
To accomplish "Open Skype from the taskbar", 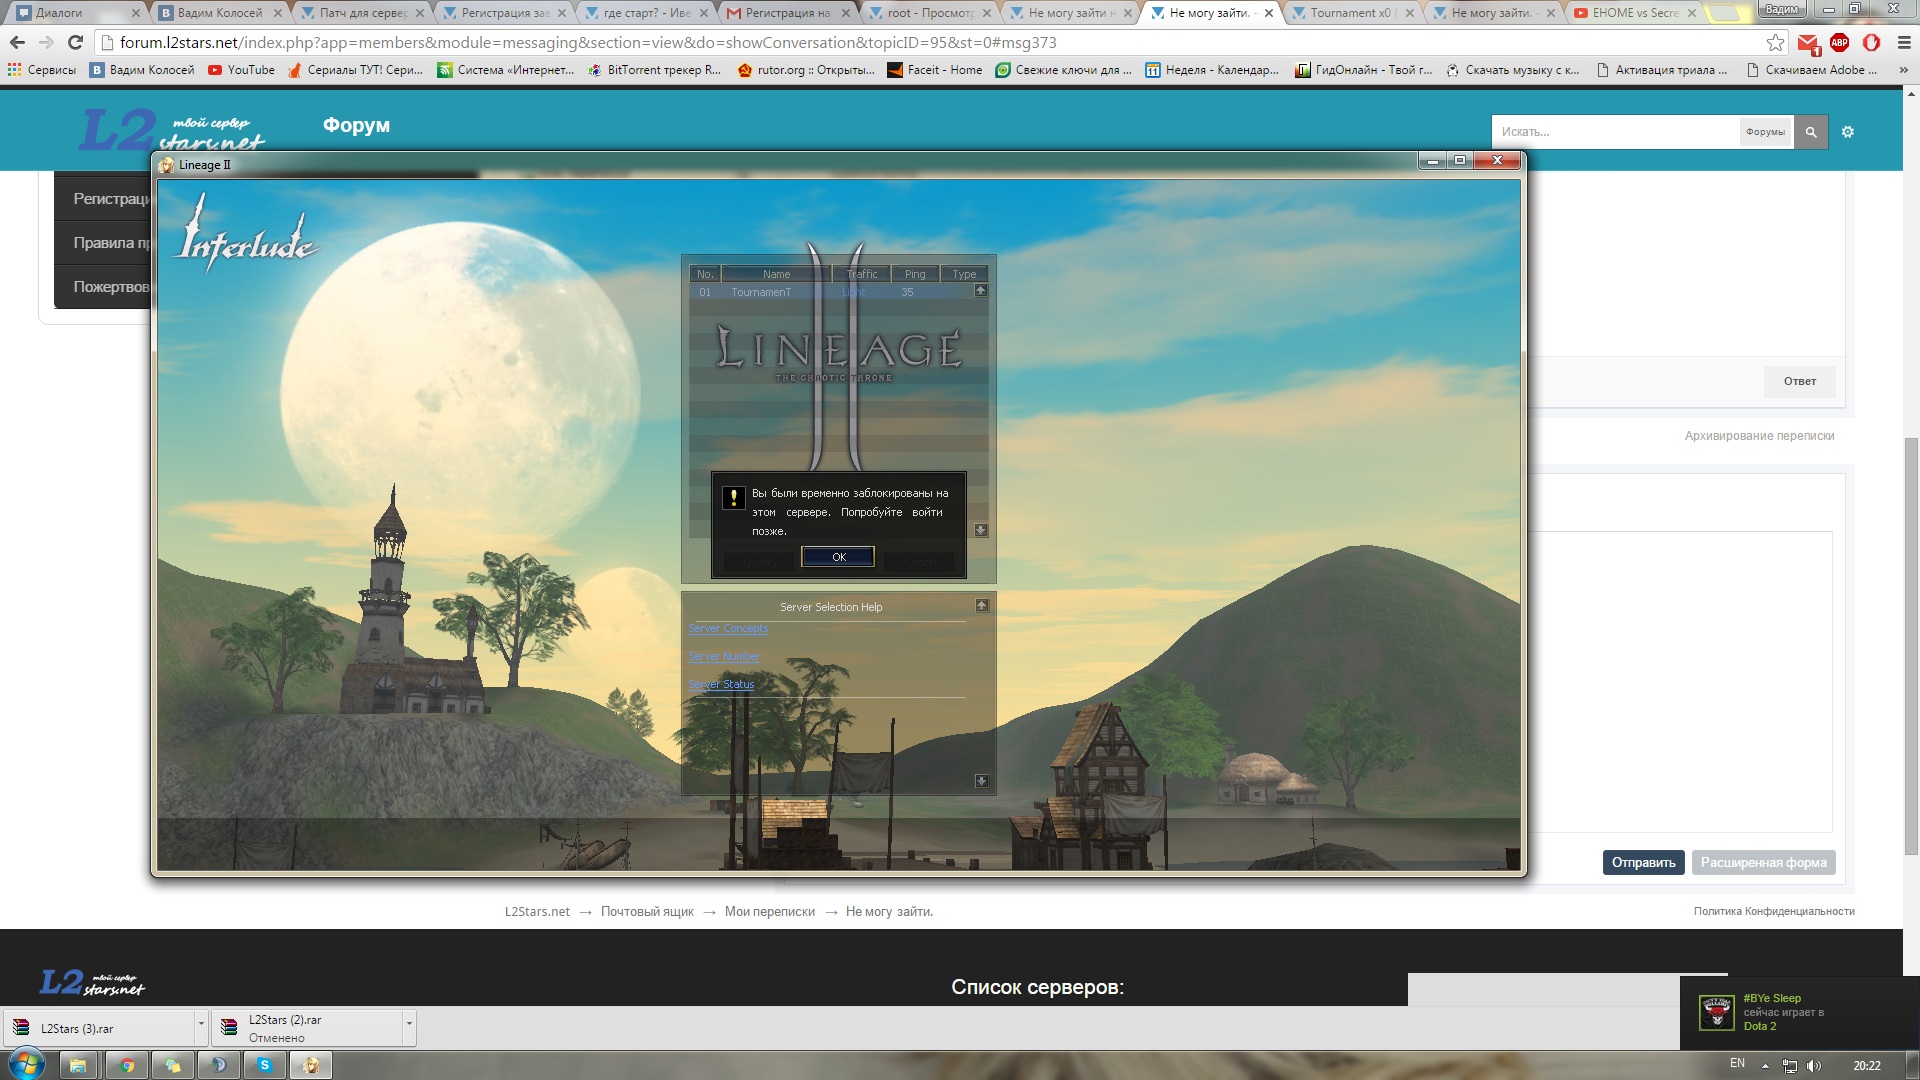I will [264, 1065].
